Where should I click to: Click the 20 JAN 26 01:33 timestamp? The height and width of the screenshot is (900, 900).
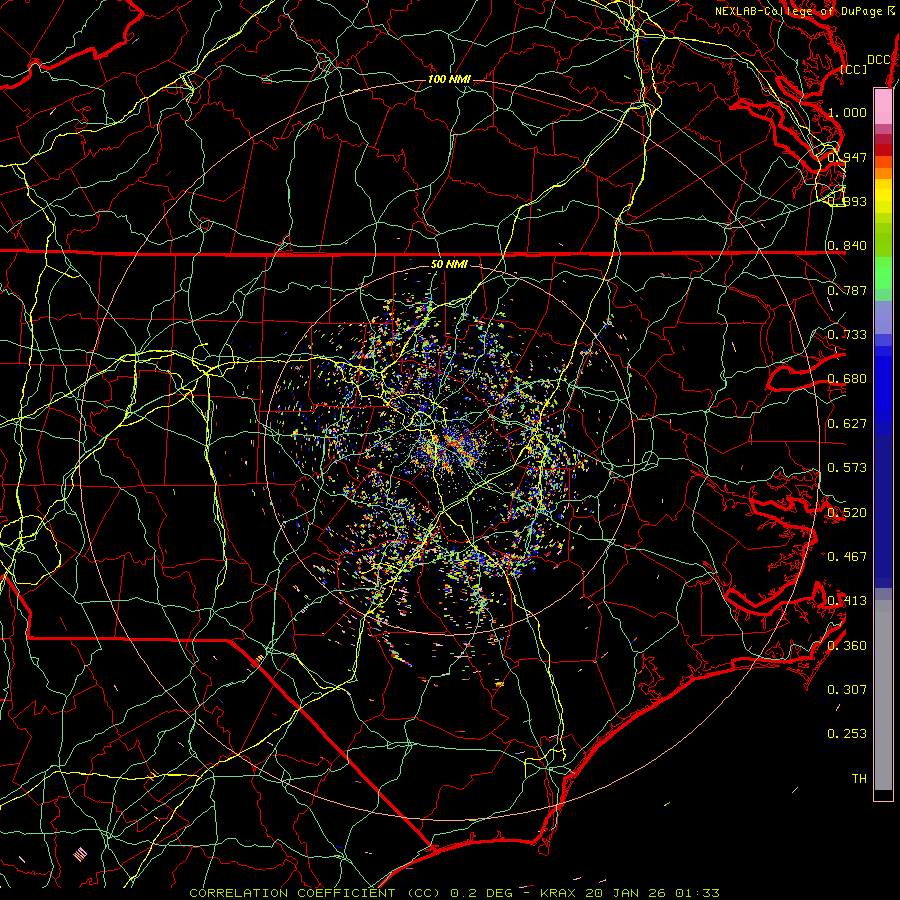click(653, 893)
